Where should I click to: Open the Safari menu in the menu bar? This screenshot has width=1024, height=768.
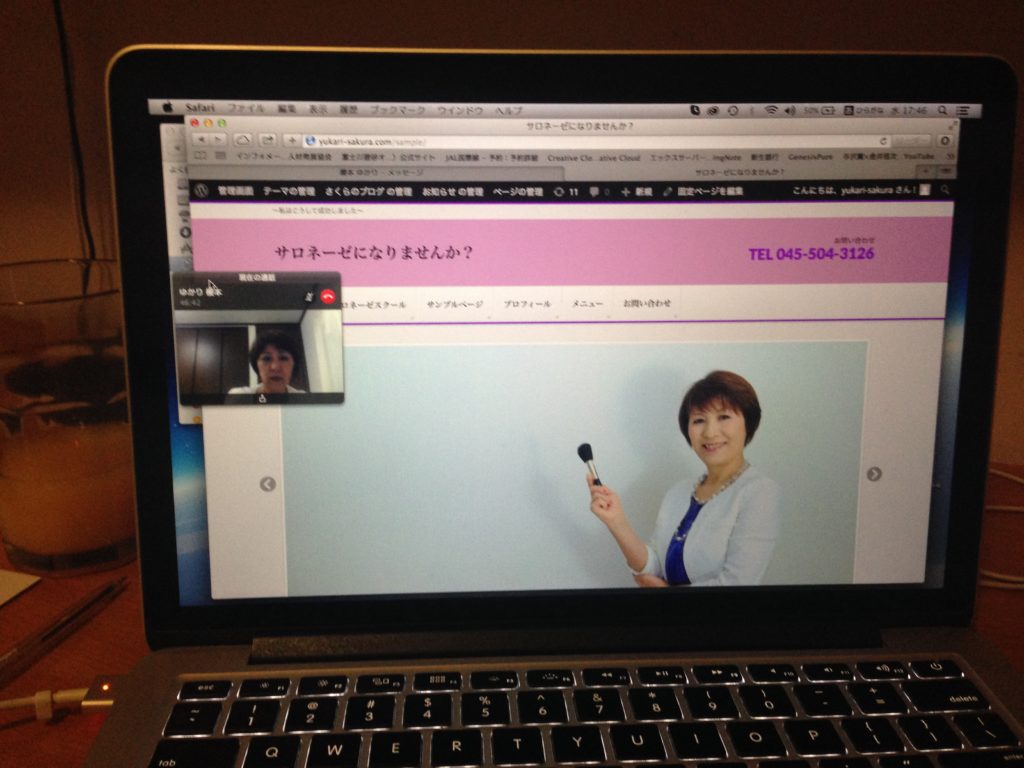(x=200, y=108)
